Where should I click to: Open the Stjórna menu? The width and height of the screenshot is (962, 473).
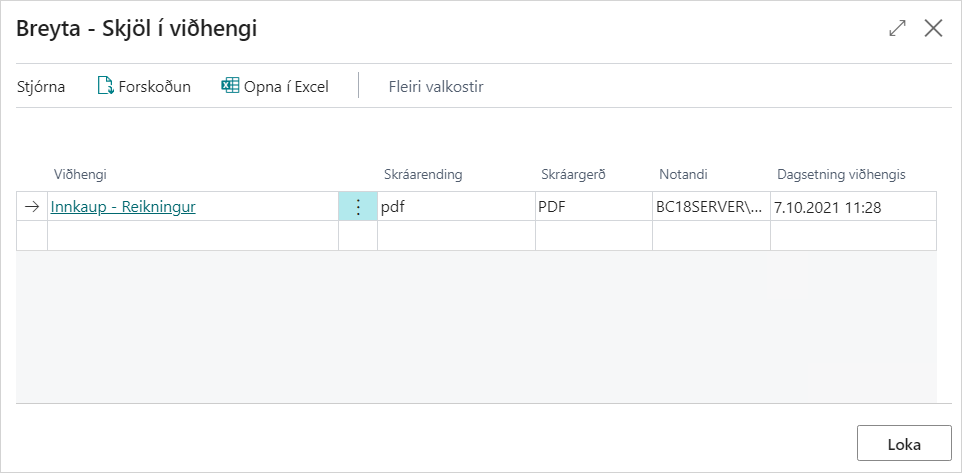[41, 87]
